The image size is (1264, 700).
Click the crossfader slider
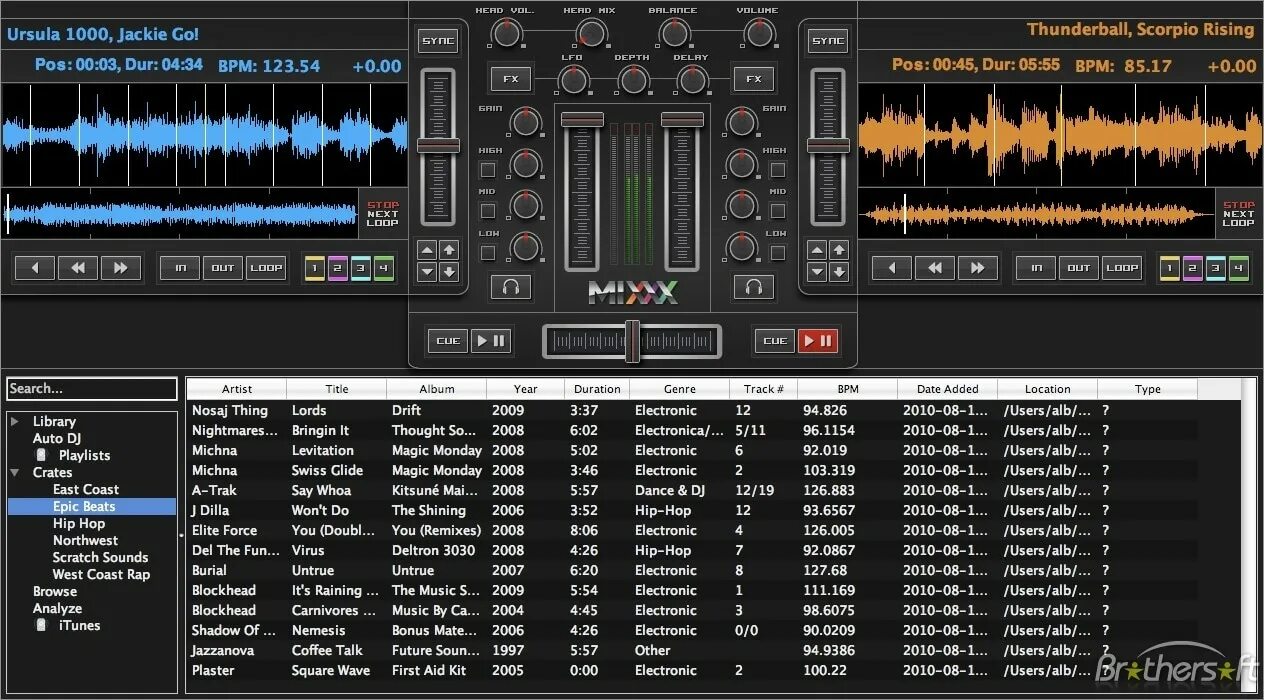tap(631, 341)
